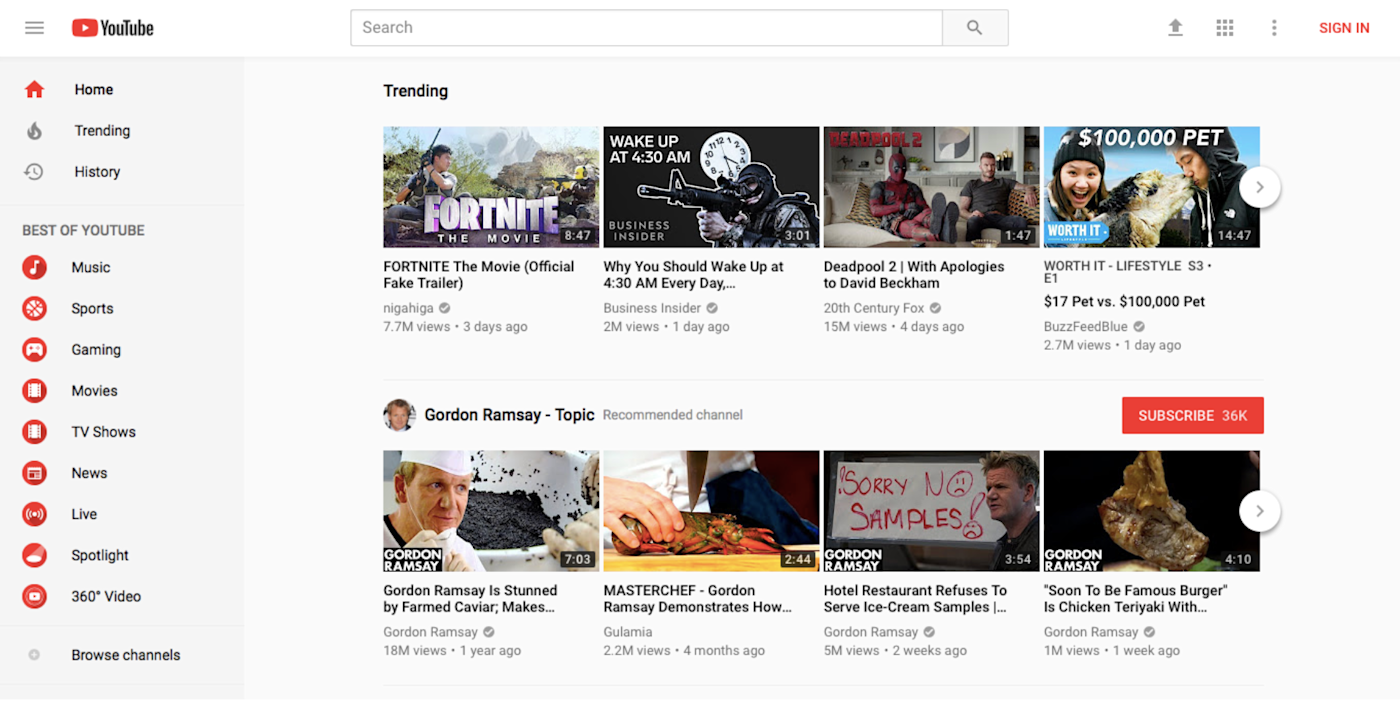
Task: Open title "Why You Should Wake Up at 4:30 AM"
Action: pos(693,275)
